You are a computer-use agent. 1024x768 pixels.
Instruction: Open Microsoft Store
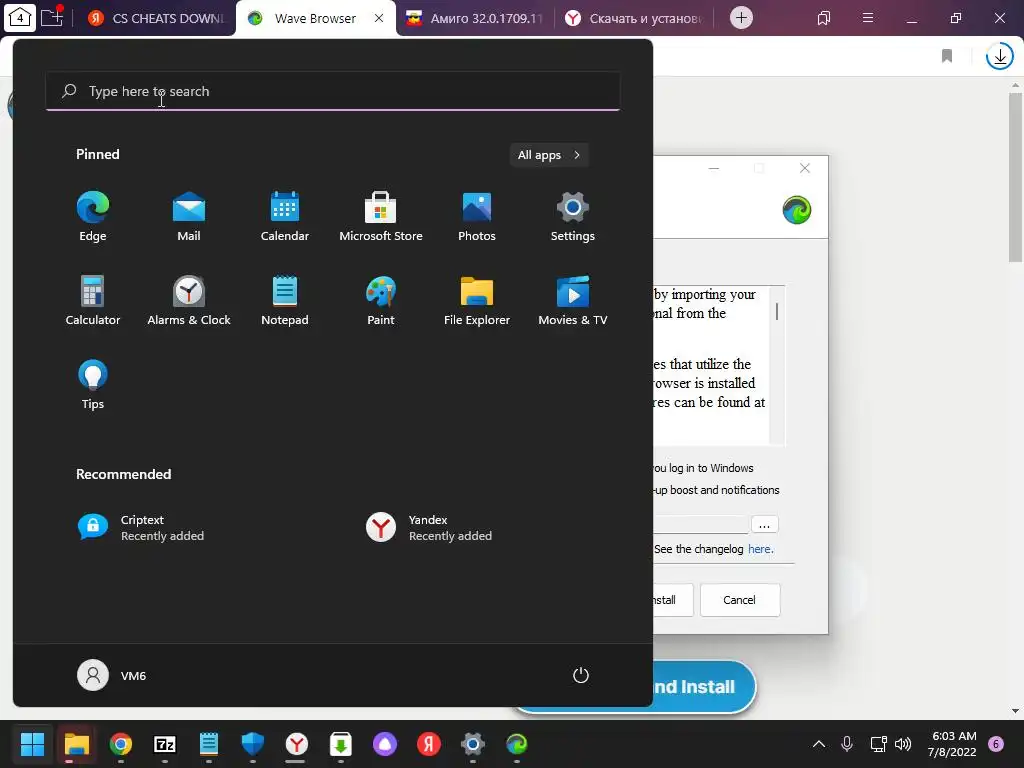pos(381,216)
